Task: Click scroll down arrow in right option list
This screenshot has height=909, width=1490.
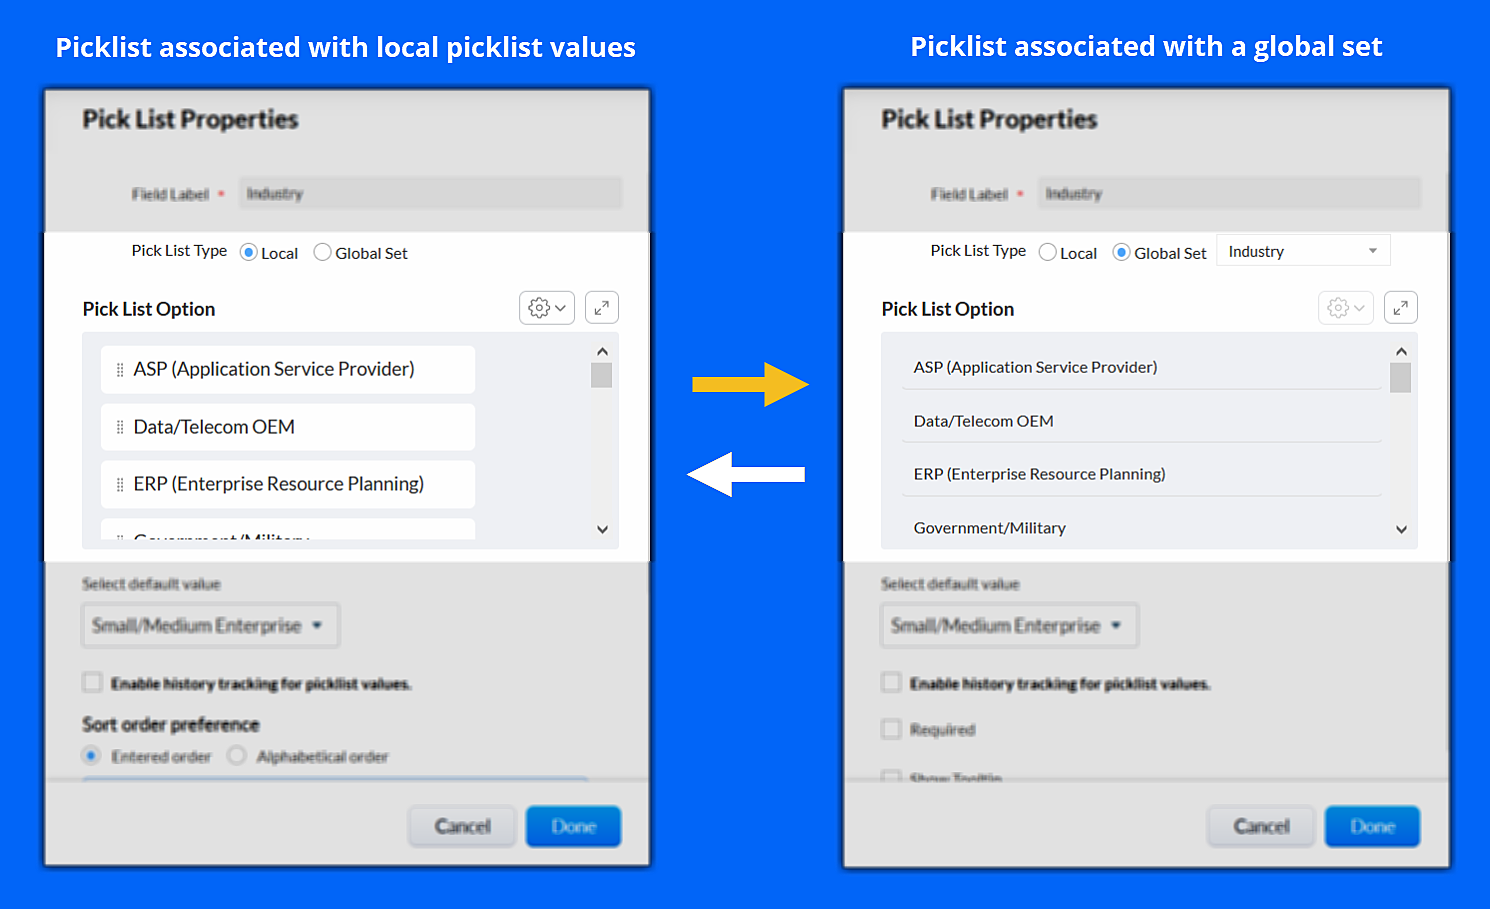Action: coord(1401,529)
